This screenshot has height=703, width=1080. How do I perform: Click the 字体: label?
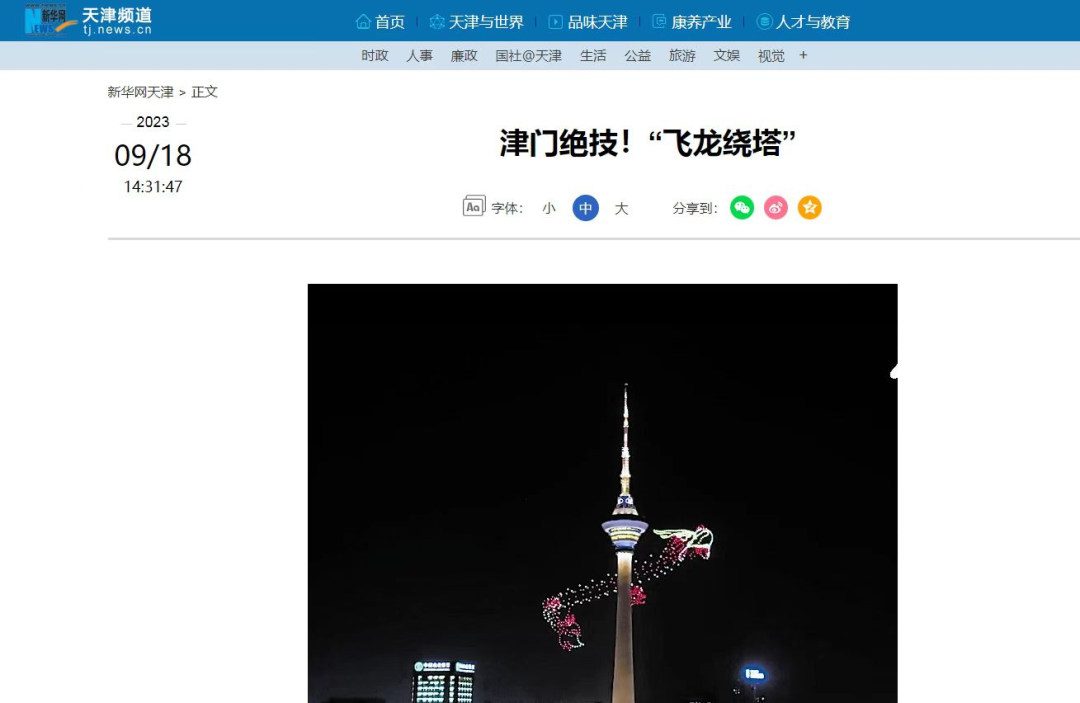(x=508, y=209)
